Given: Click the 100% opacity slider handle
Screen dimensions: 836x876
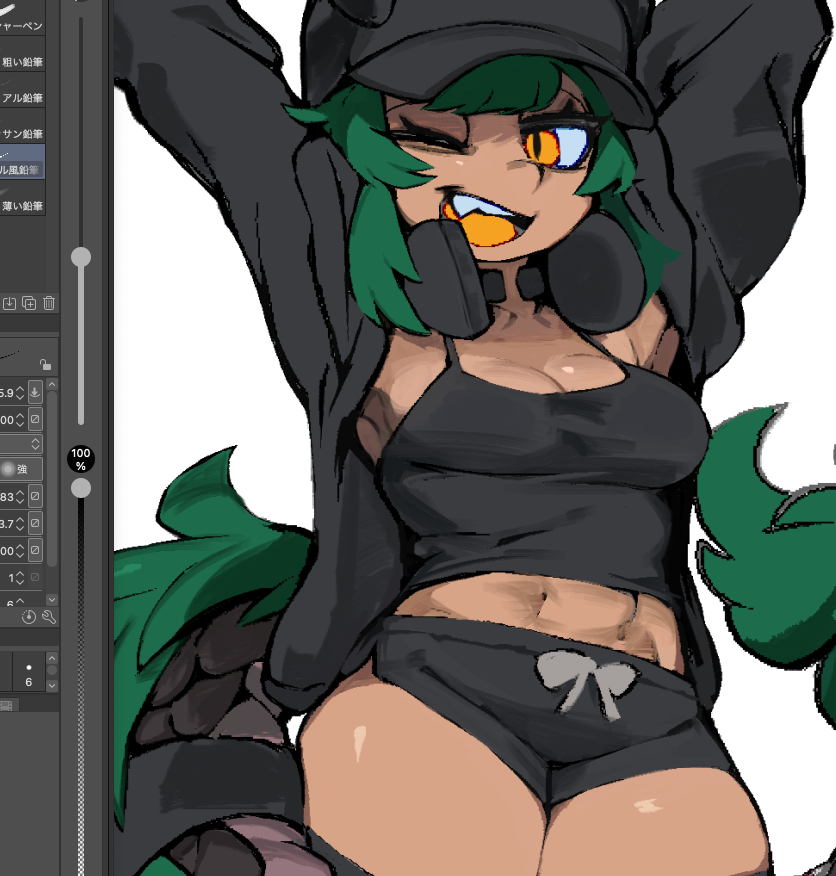Looking at the screenshot, I should pyautogui.click(x=81, y=488).
